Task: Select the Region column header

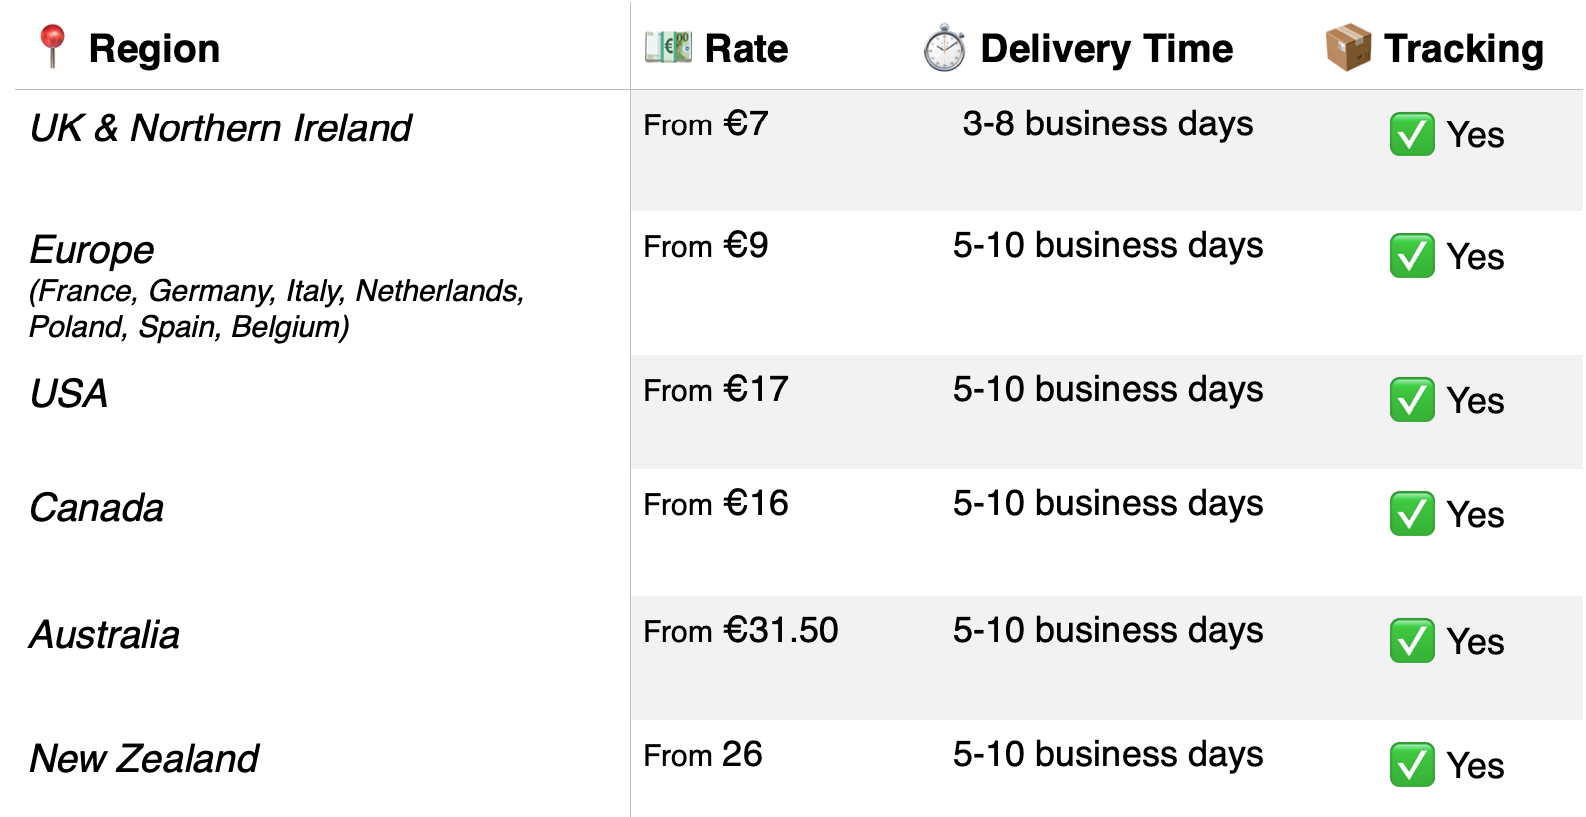Action: [x=154, y=49]
